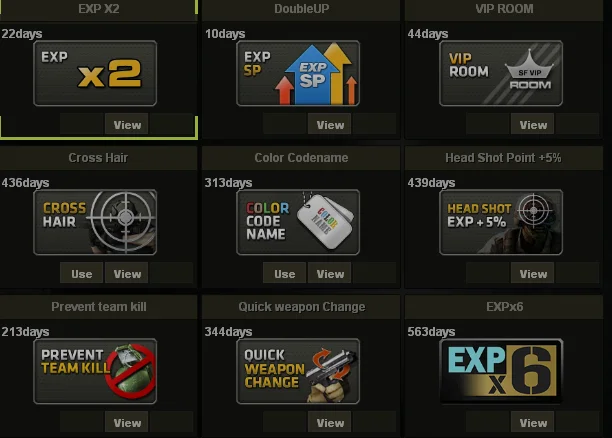Use the Color Codename item
The image size is (612, 438).
tap(285, 273)
